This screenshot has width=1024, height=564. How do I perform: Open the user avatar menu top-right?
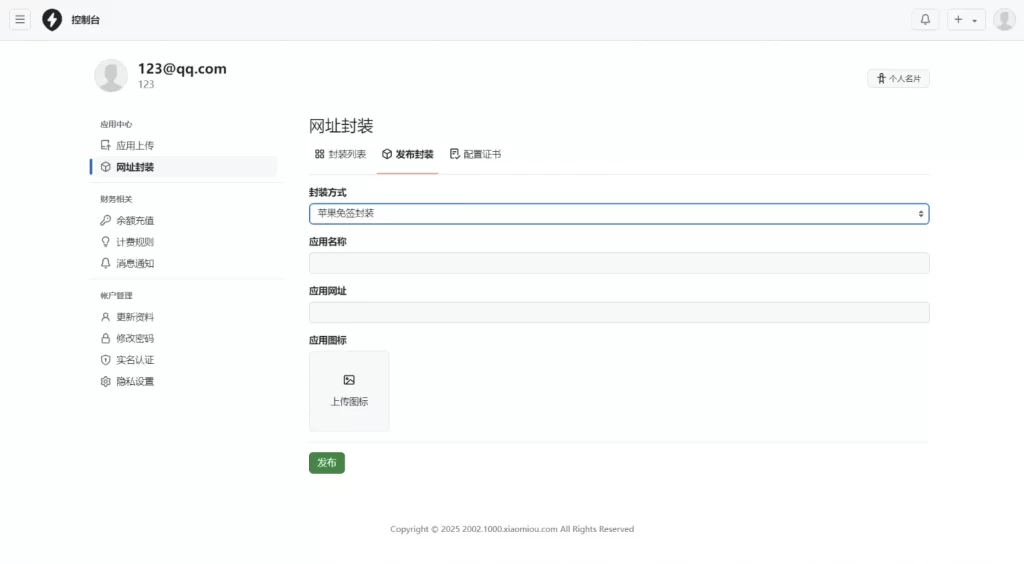[x=1004, y=20]
